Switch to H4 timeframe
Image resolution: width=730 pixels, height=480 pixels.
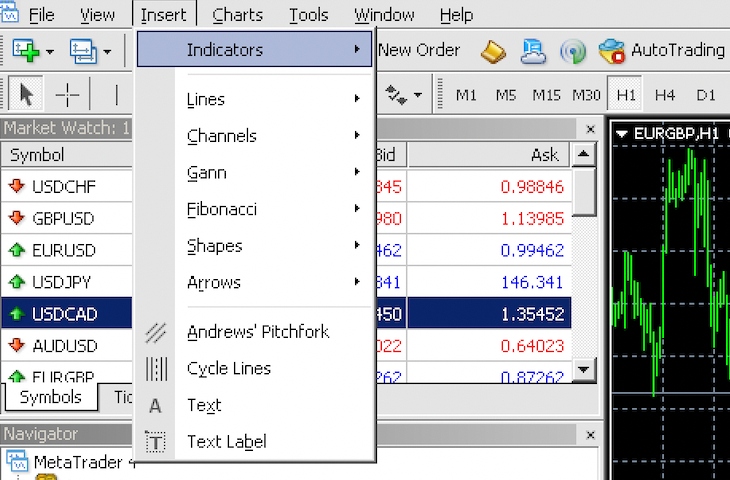point(665,95)
